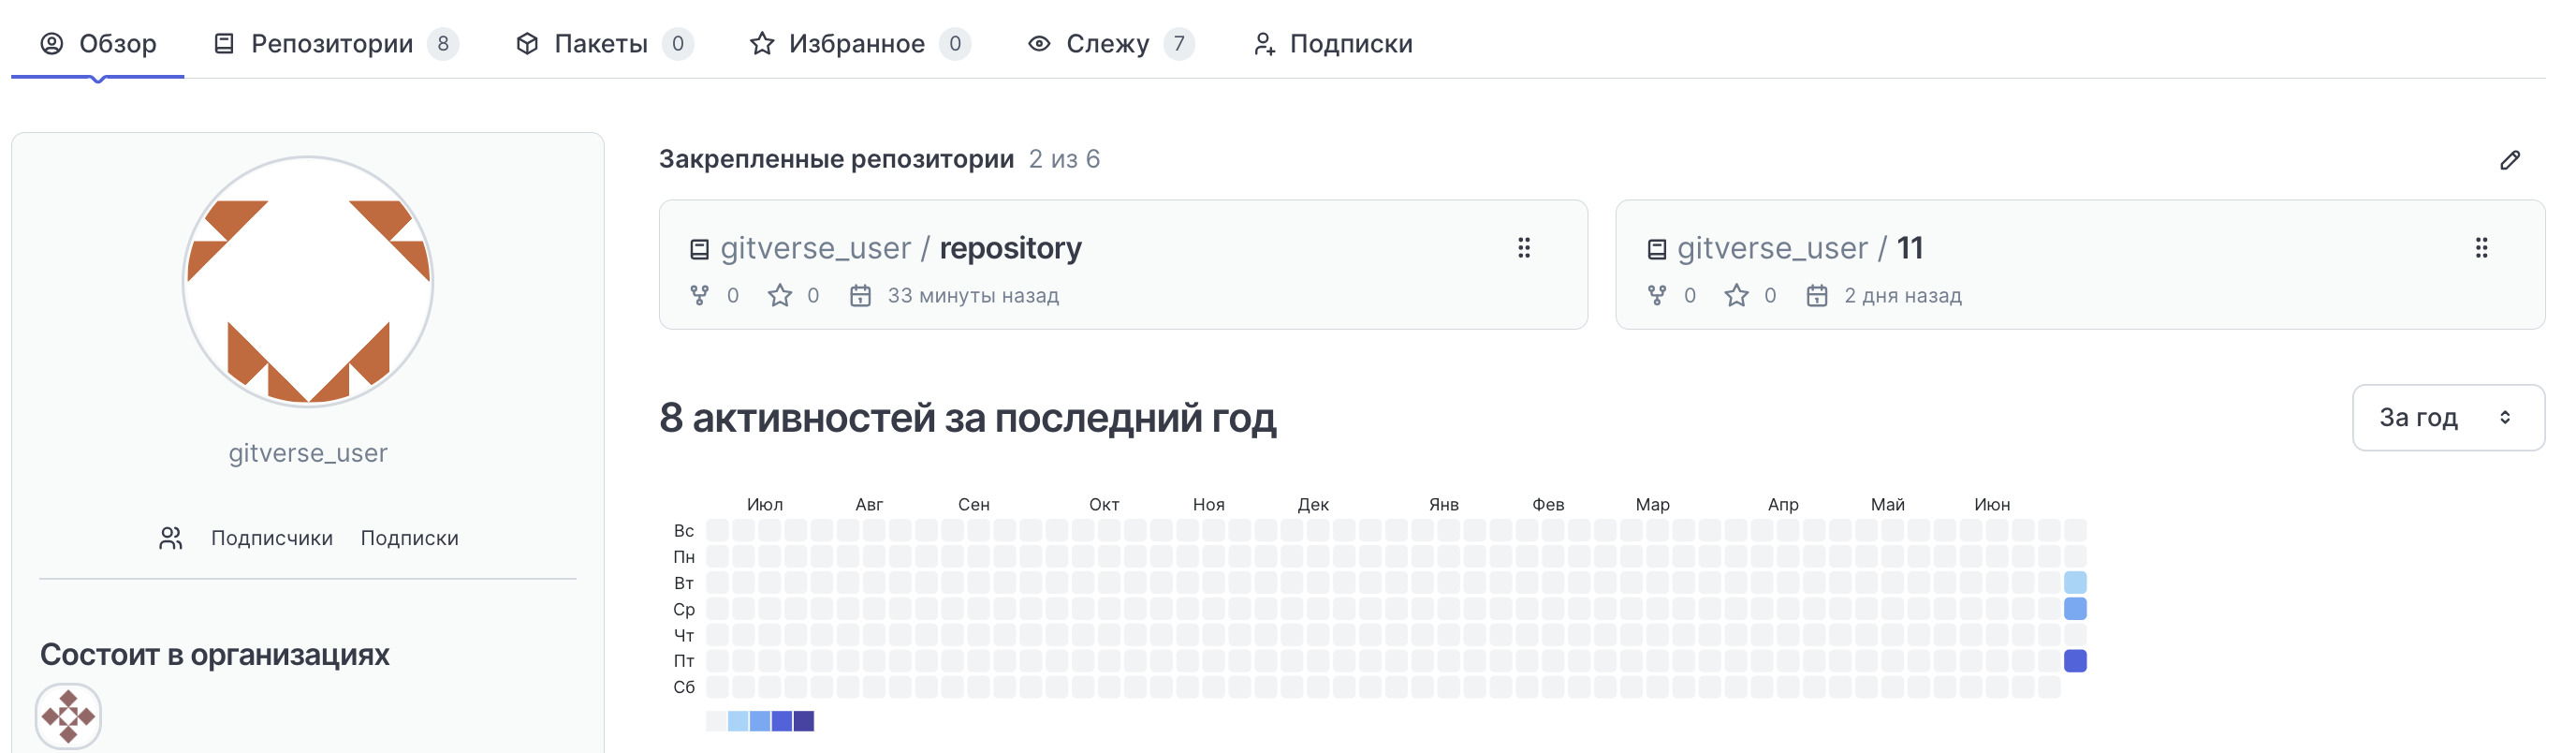Click the 8 count badge on Репозитории

[x=443, y=44]
